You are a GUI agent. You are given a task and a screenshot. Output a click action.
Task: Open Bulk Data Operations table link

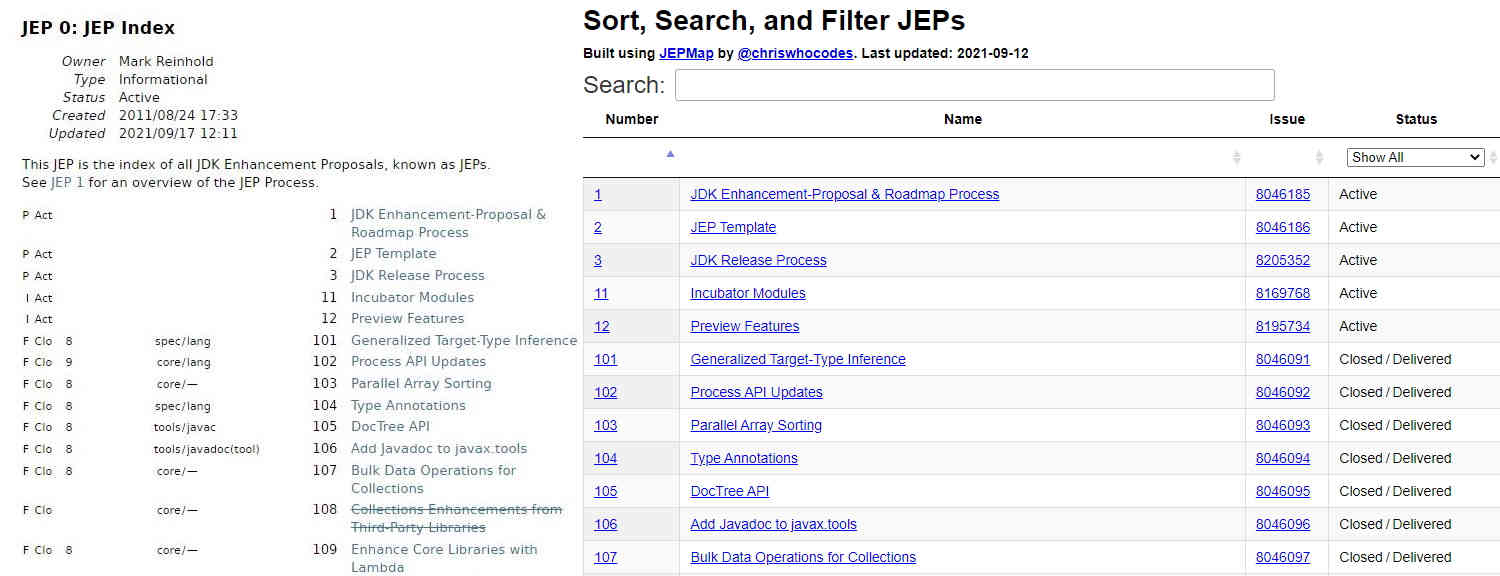pyautogui.click(x=802, y=557)
